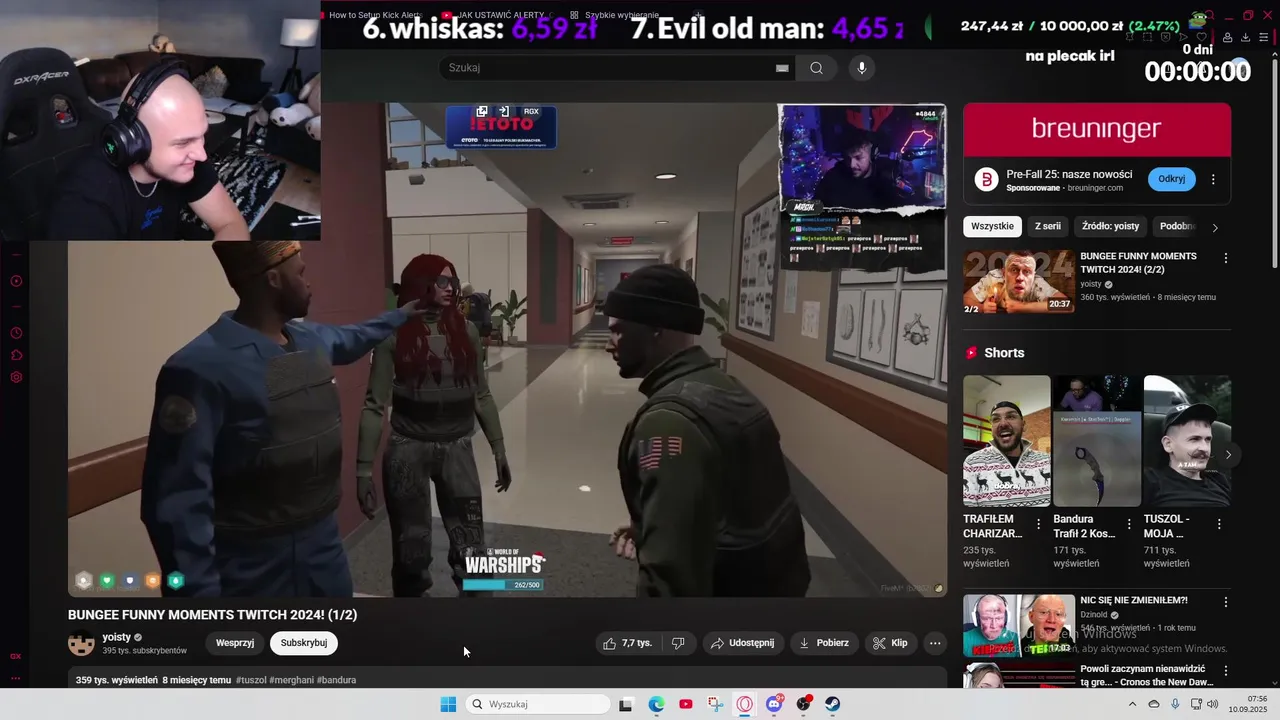Screen dimensions: 1280x720
Task: Click the #merghani hashtag
Action: point(291,680)
